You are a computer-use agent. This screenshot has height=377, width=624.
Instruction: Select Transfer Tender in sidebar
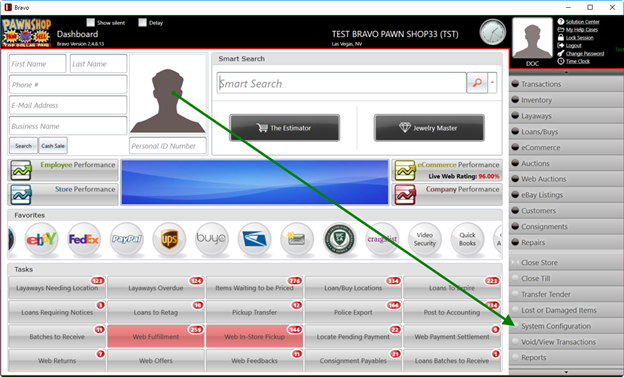click(566, 294)
